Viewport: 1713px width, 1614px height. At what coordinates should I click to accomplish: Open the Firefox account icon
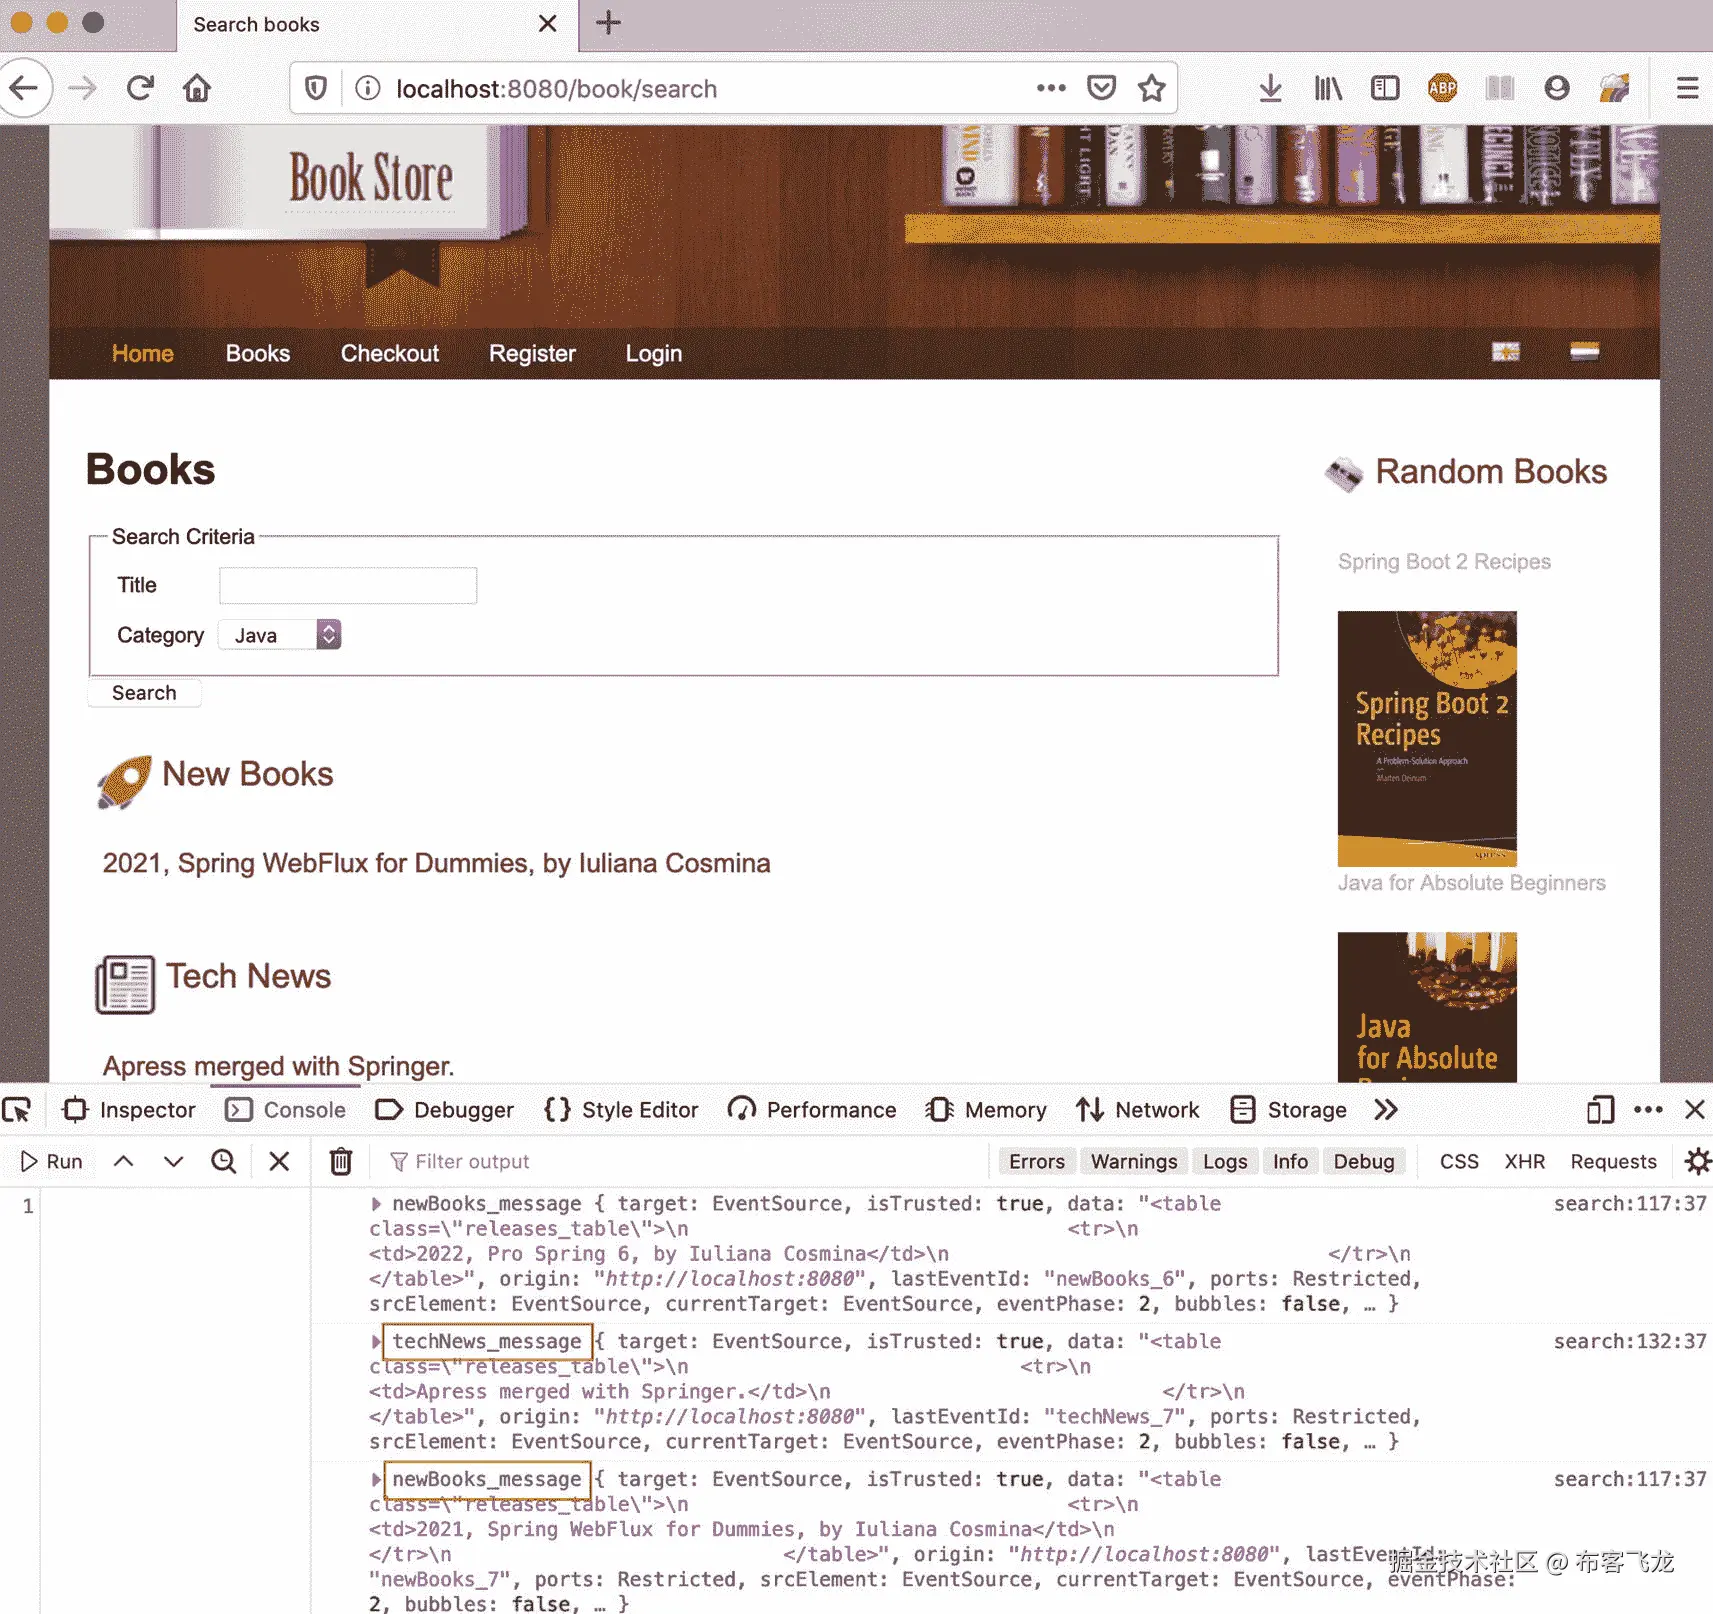(x=1557, y=88)
